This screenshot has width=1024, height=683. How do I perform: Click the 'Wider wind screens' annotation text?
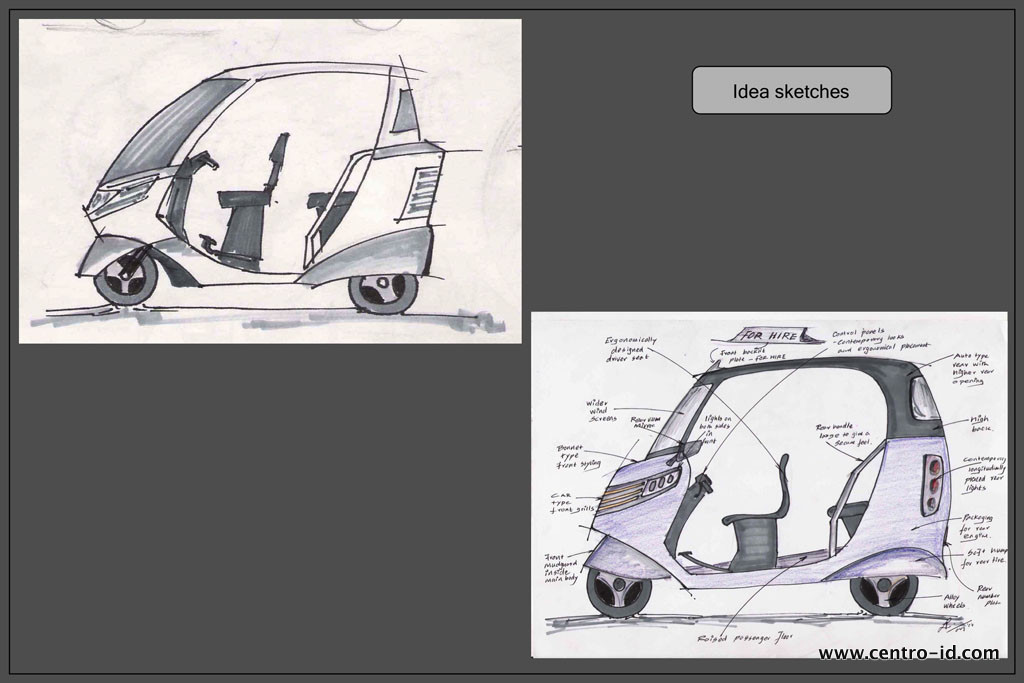click(x=604, y=410)
